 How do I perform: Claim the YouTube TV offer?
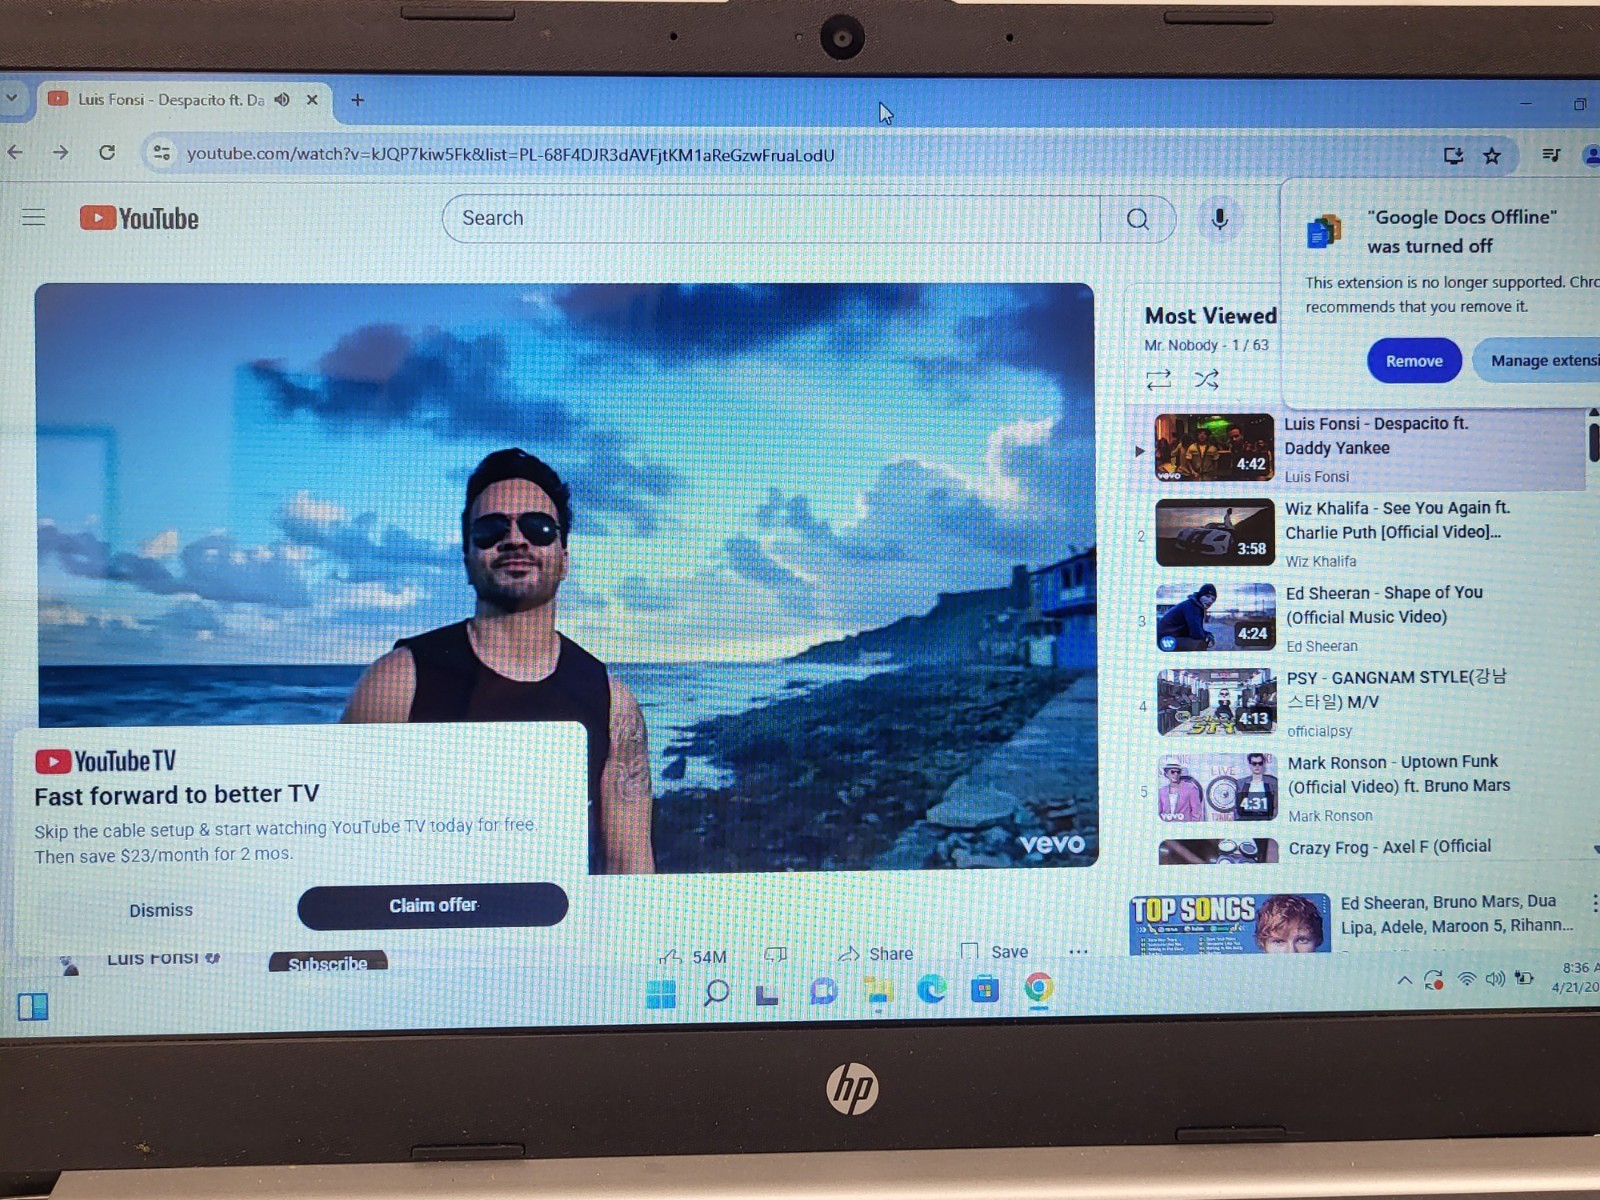(433, 905)
